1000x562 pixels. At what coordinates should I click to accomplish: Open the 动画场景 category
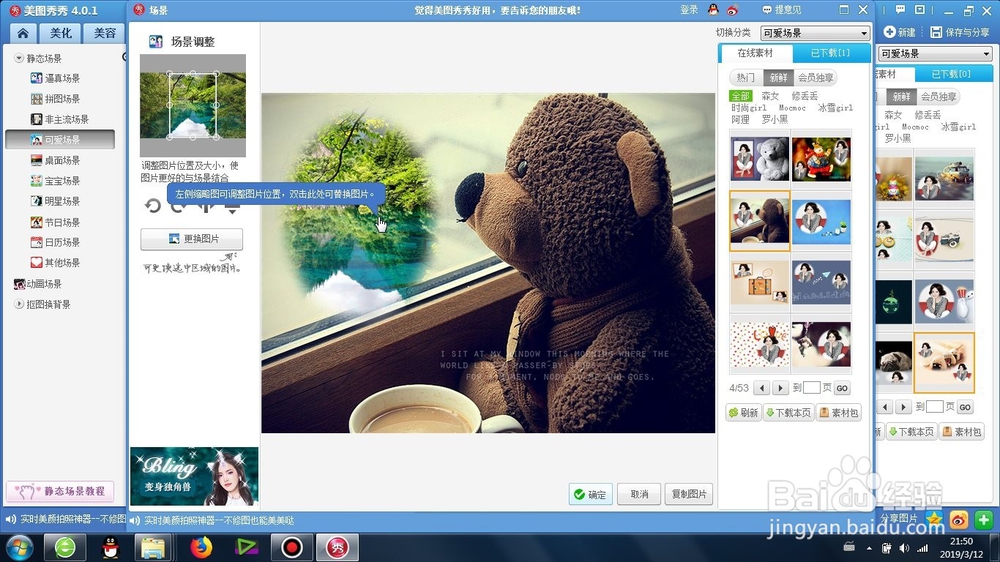pos(38,284)
